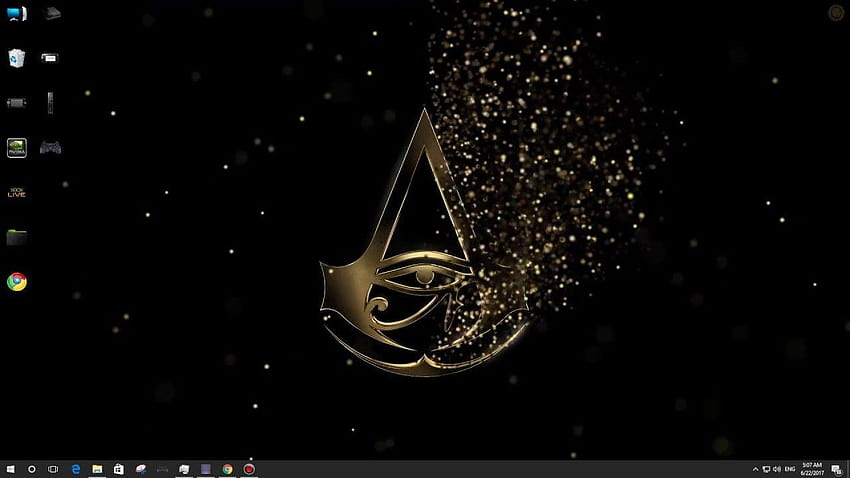Open network status in system tray
Viewport: 850px width, 478px height.
pyautogui.click(x=766, y=469)
